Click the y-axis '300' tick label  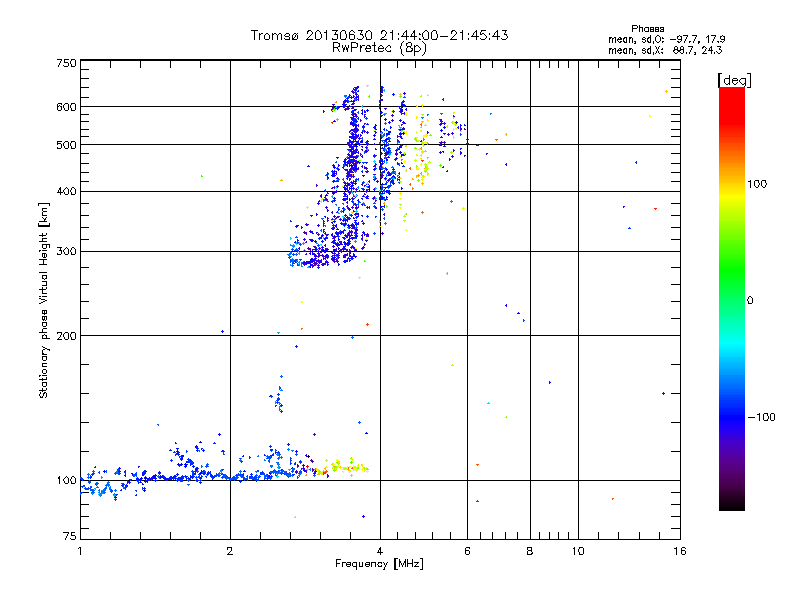point(66,252)
